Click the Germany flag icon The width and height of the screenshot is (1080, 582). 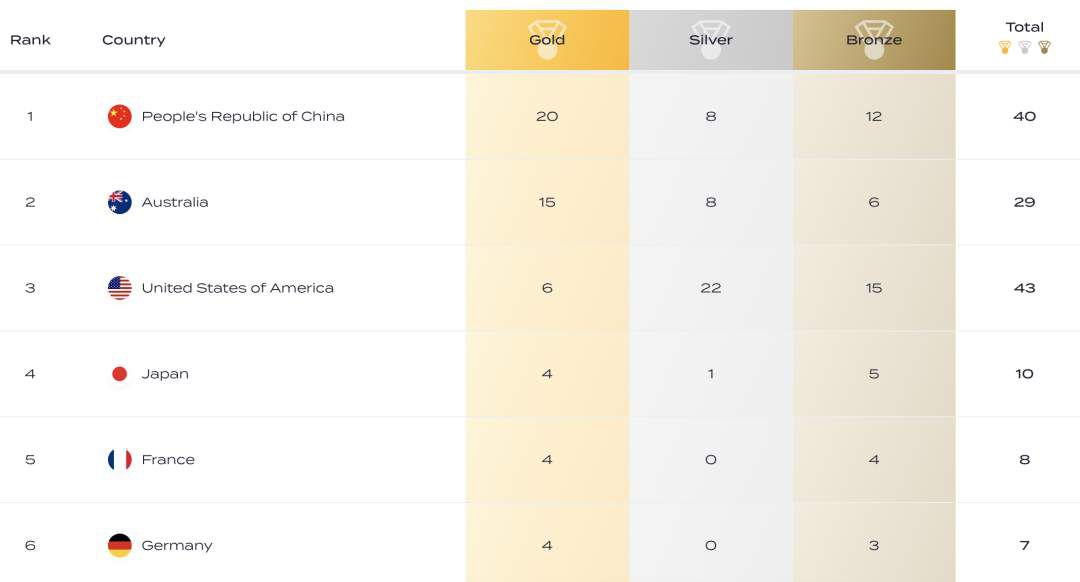(x=120, y=546)
